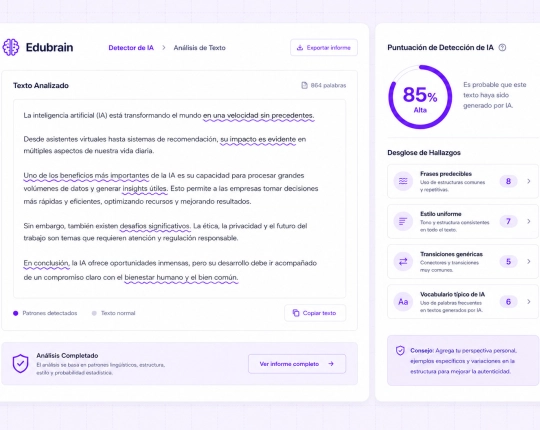Click the Transiciones genéricas arrows icon

click(x=403, y=262)
